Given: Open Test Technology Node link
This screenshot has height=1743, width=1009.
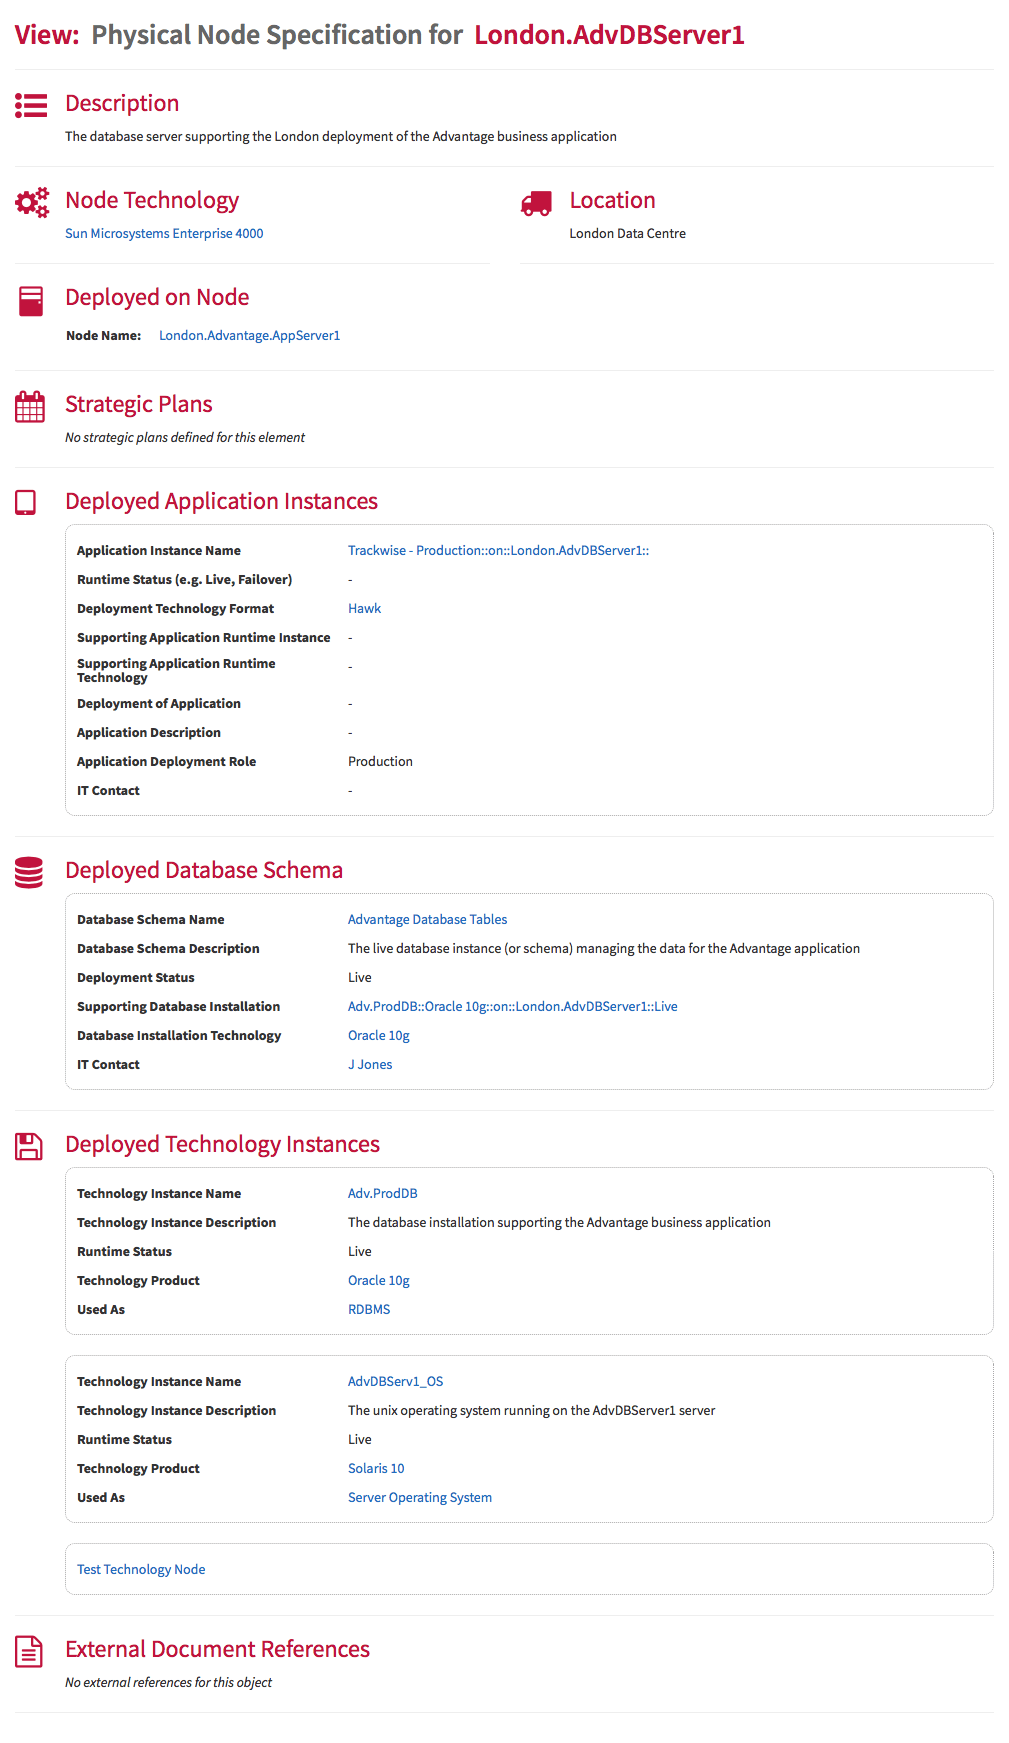Looking at the screenshot, I should point(141,1569).
